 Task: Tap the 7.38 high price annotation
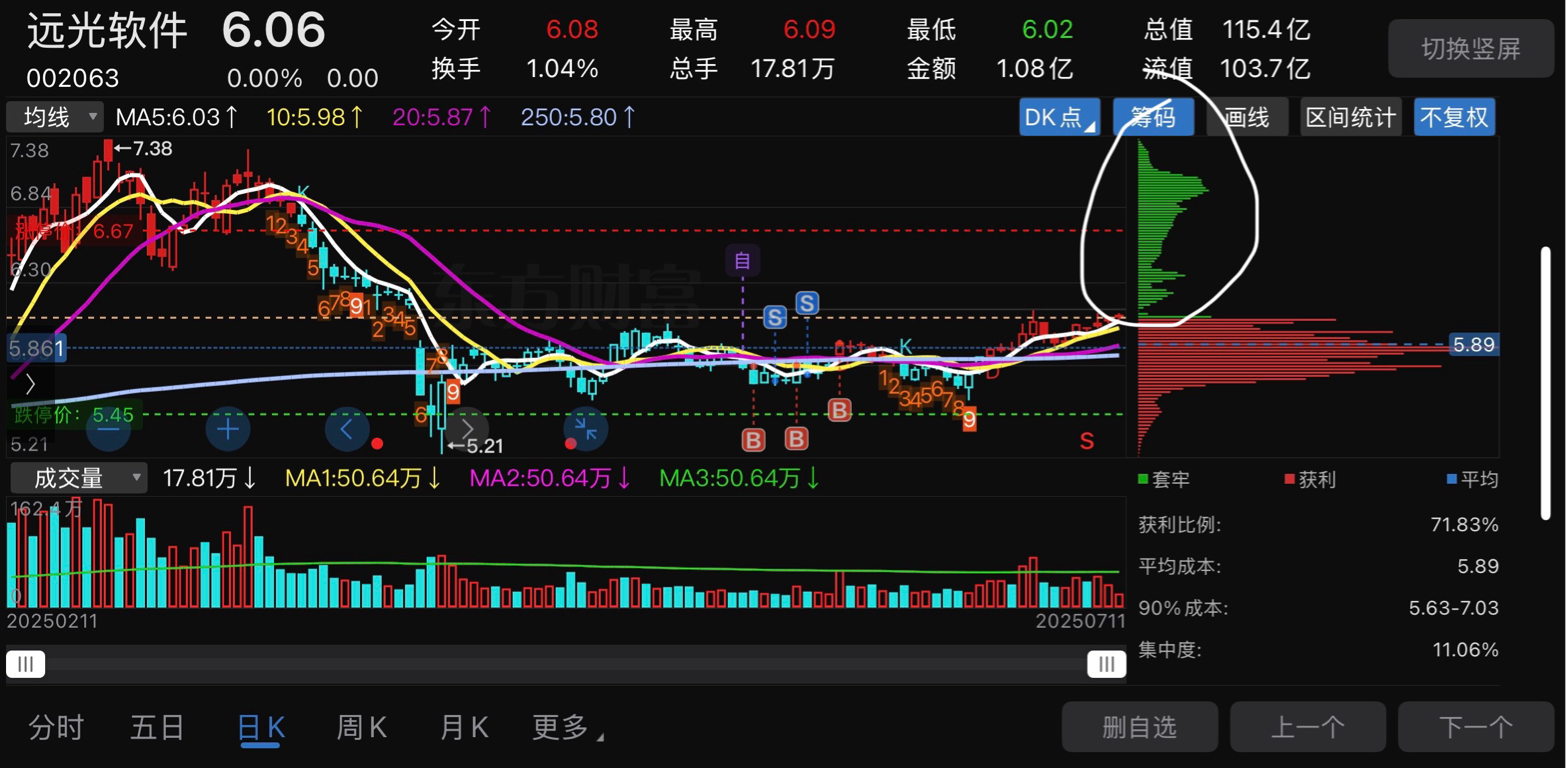coord(142,148)
